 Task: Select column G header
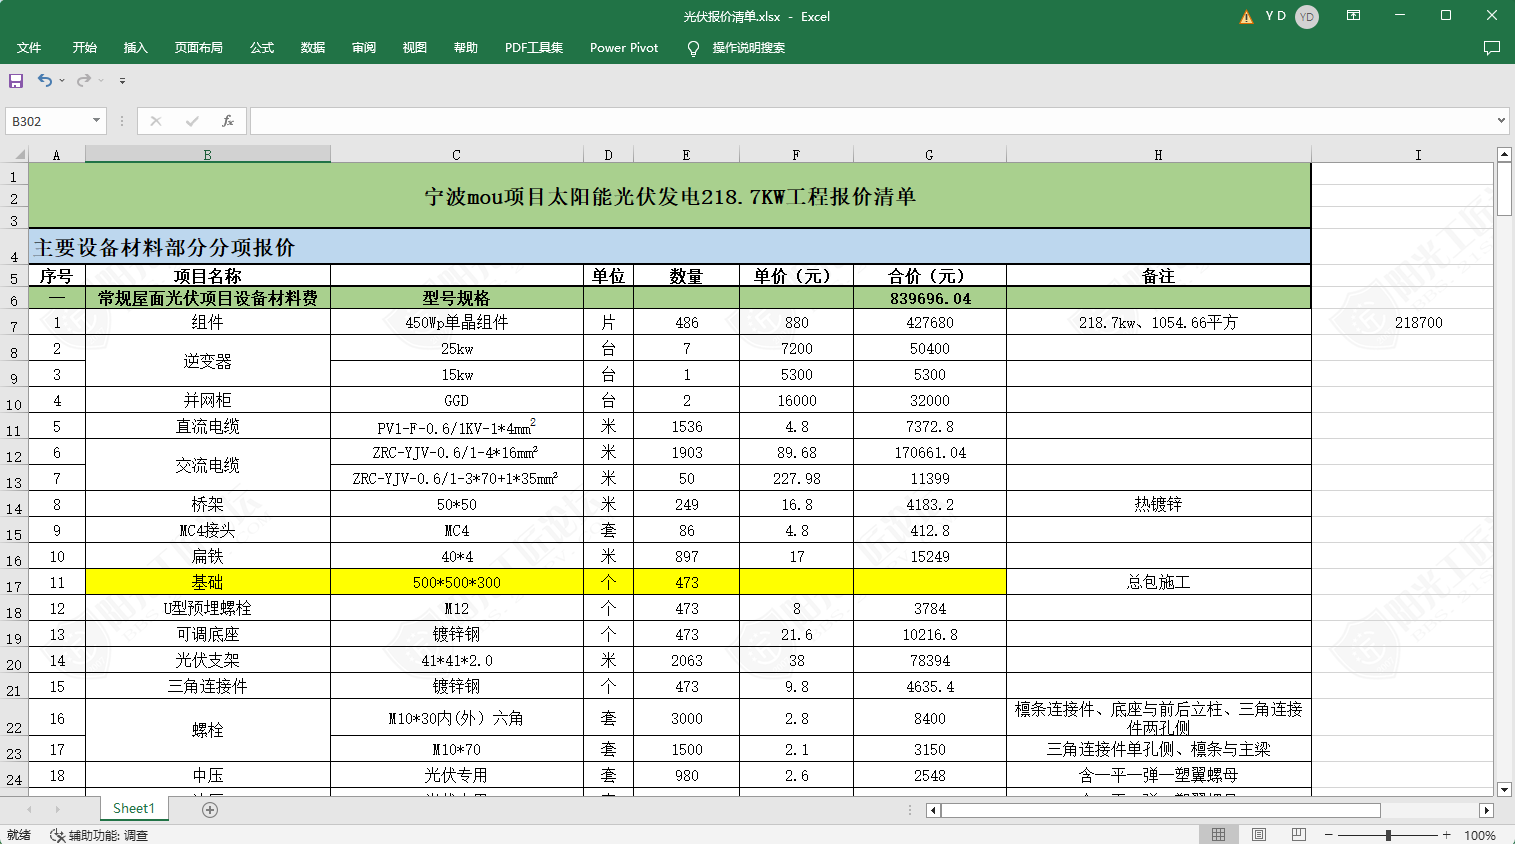[929, 154]
